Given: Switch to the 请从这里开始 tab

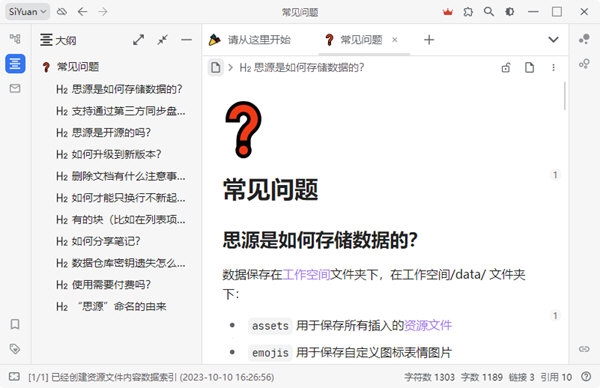Looking at the screenshot, I should [x=250, y=40].
